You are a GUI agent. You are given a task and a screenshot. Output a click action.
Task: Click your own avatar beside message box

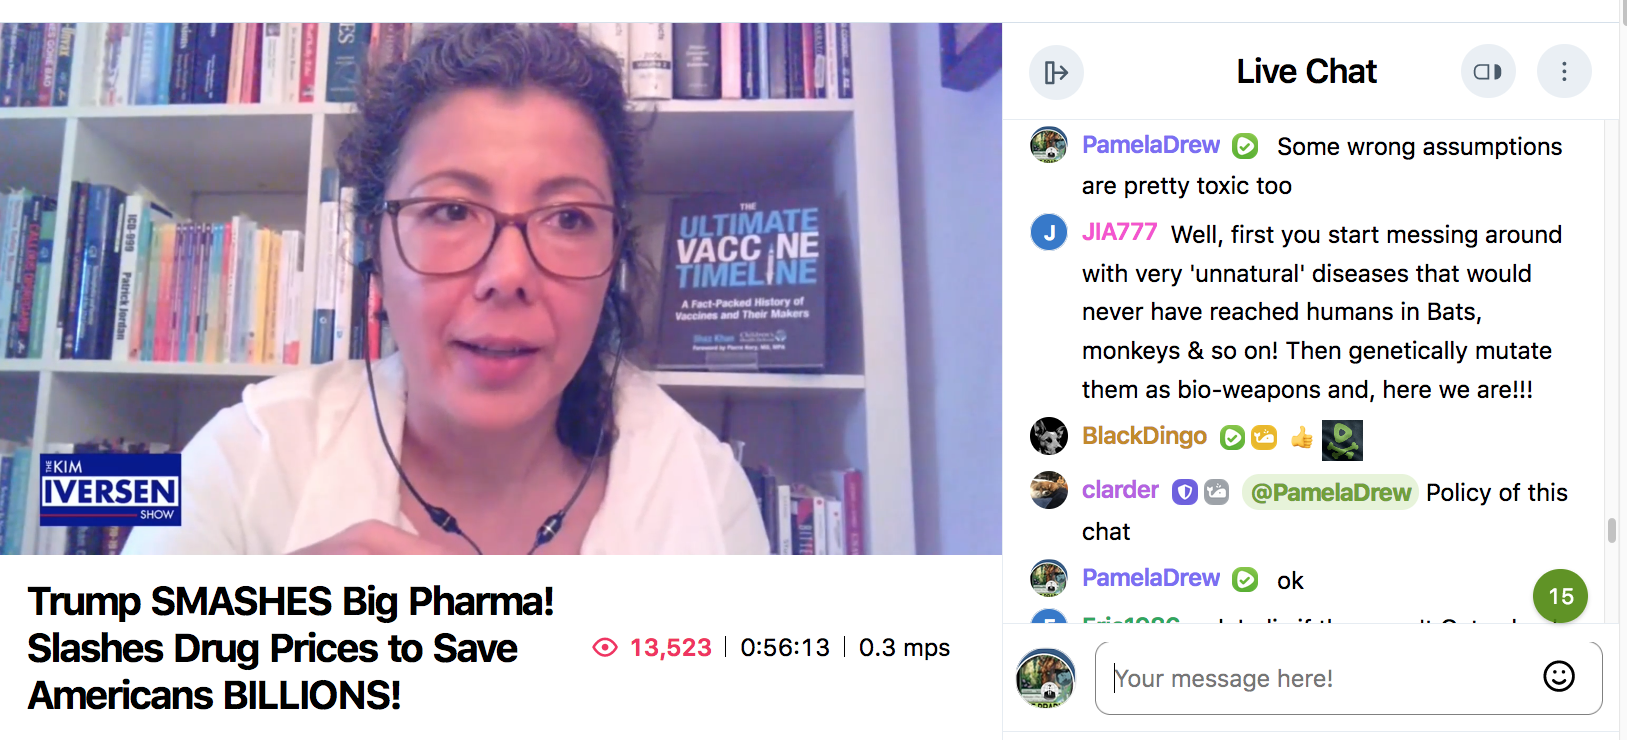pos(1045,678)
